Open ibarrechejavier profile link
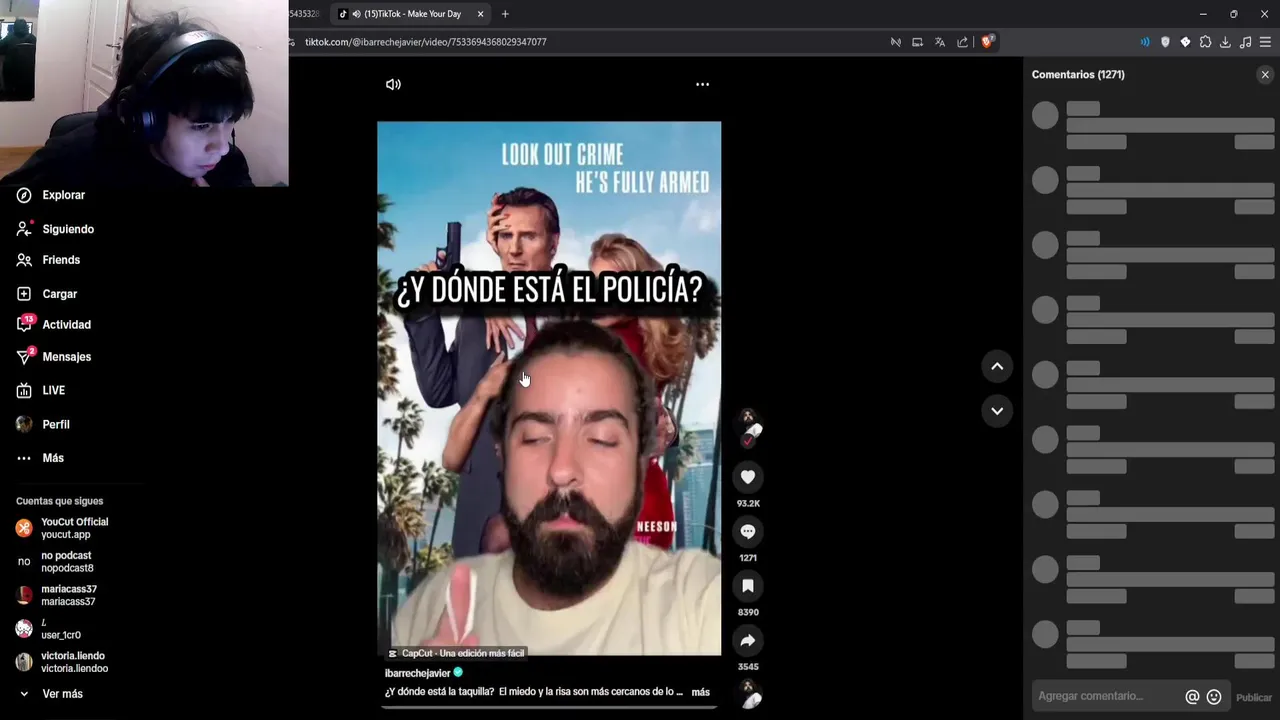Viewport: 1280px width, 720px height. 417,673
